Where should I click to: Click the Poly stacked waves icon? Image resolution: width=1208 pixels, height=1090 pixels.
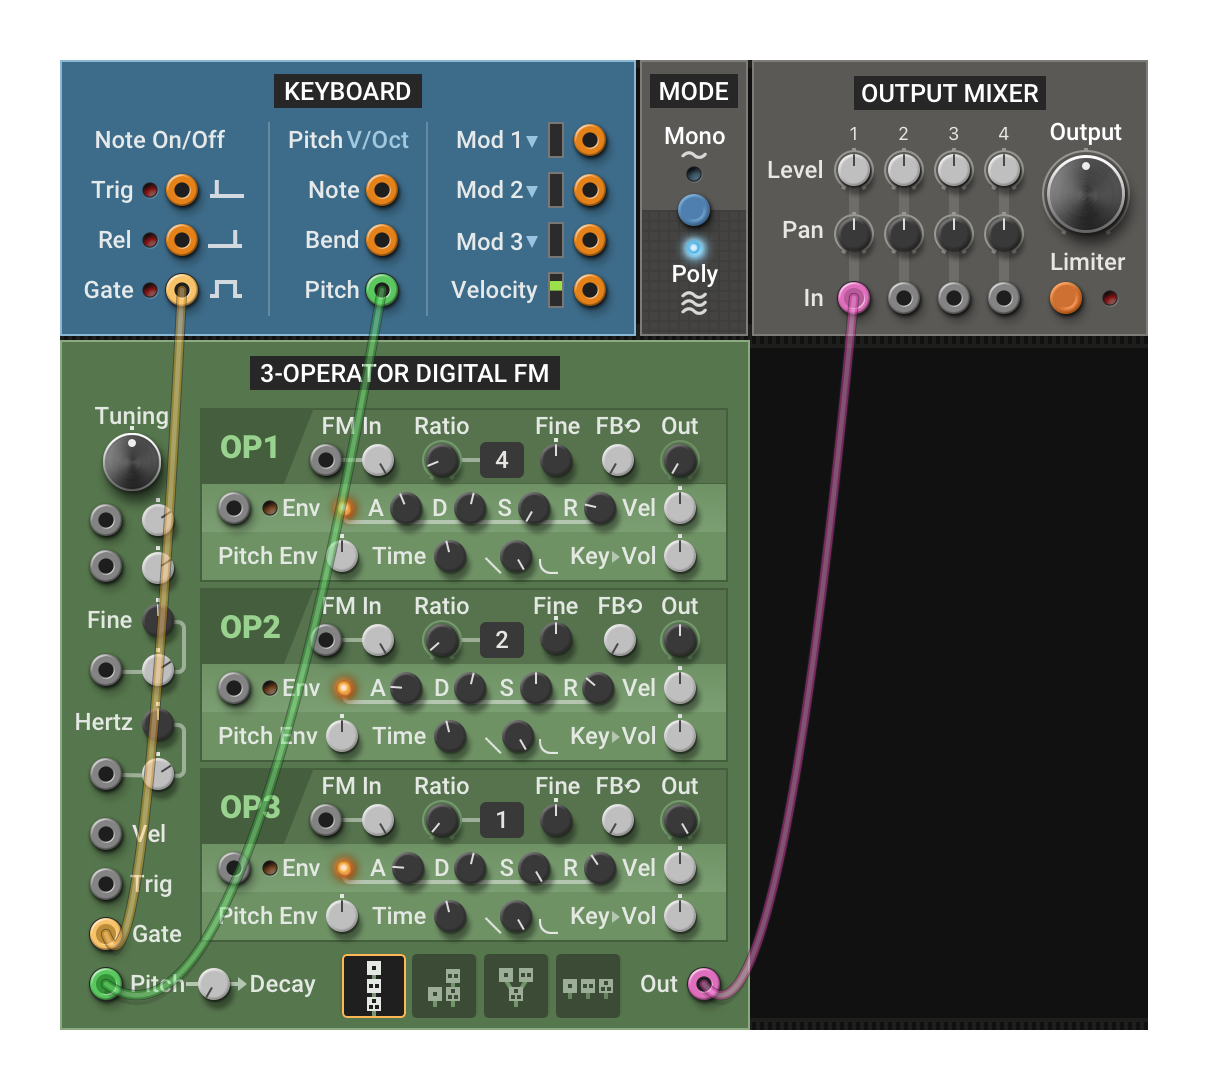[x=693, y=297]
